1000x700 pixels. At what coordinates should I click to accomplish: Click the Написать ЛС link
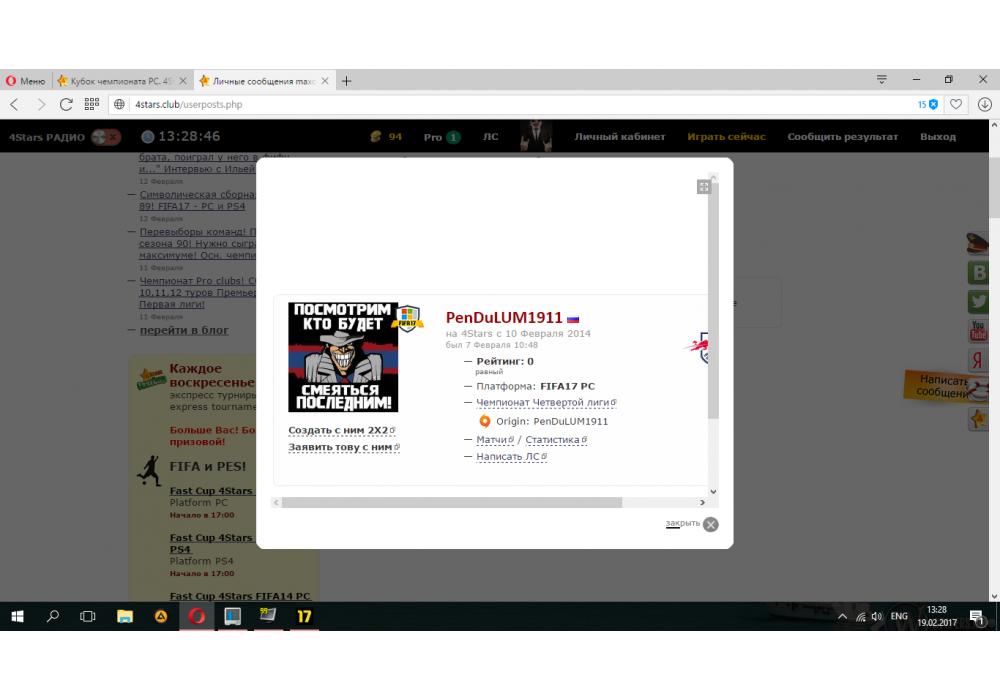click(x=508, y=457)
